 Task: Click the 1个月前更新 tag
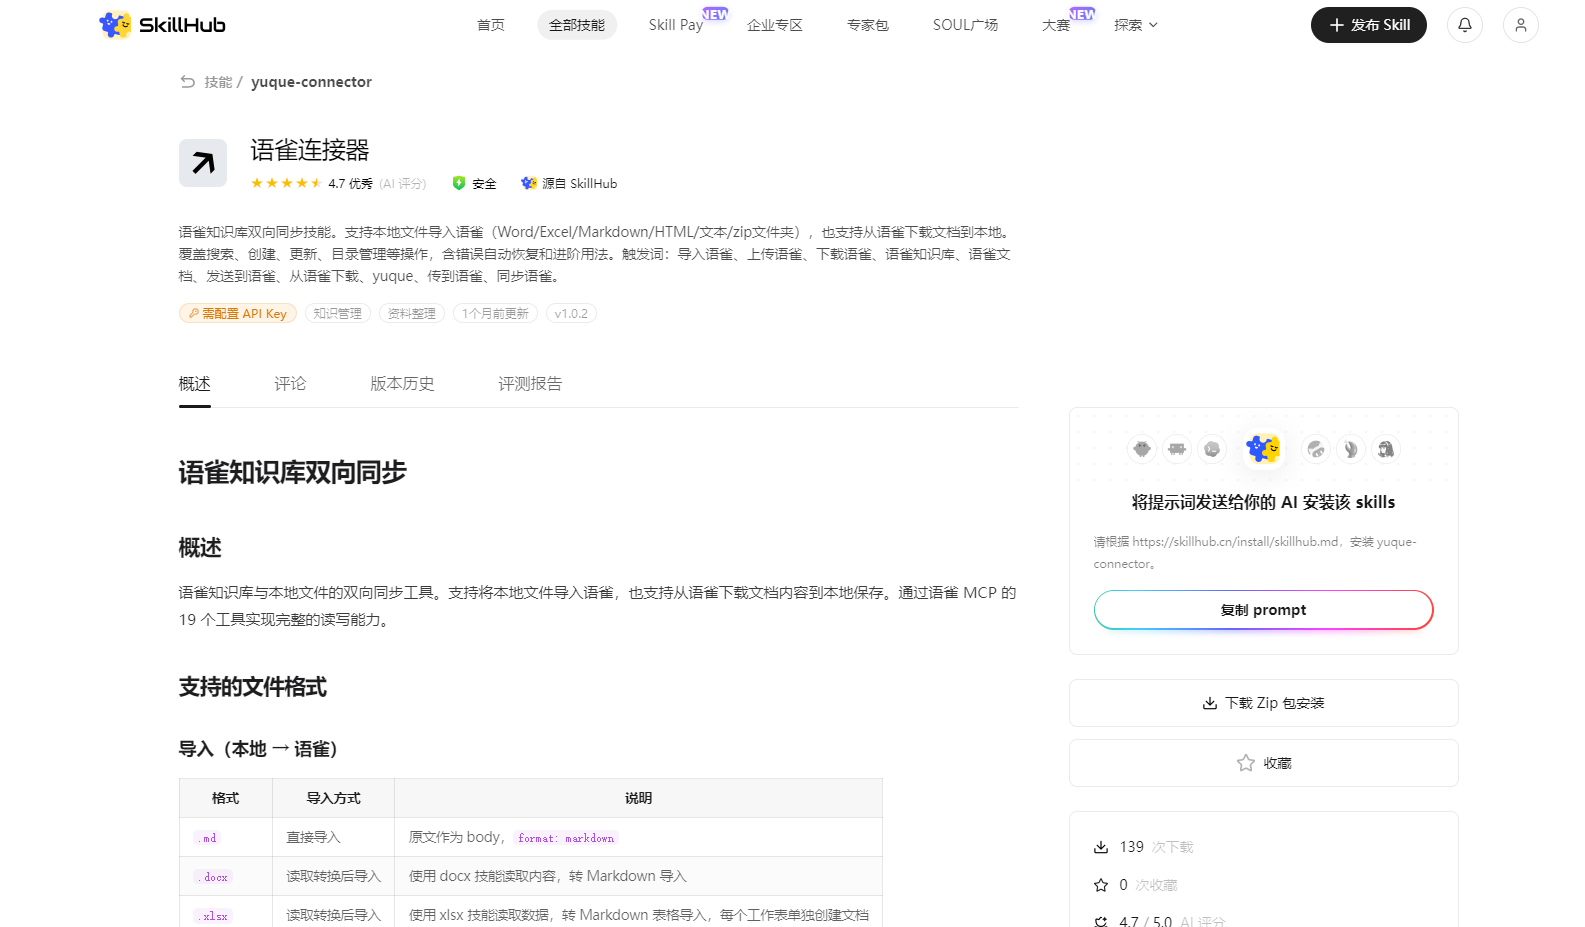(x=495, y=313)
